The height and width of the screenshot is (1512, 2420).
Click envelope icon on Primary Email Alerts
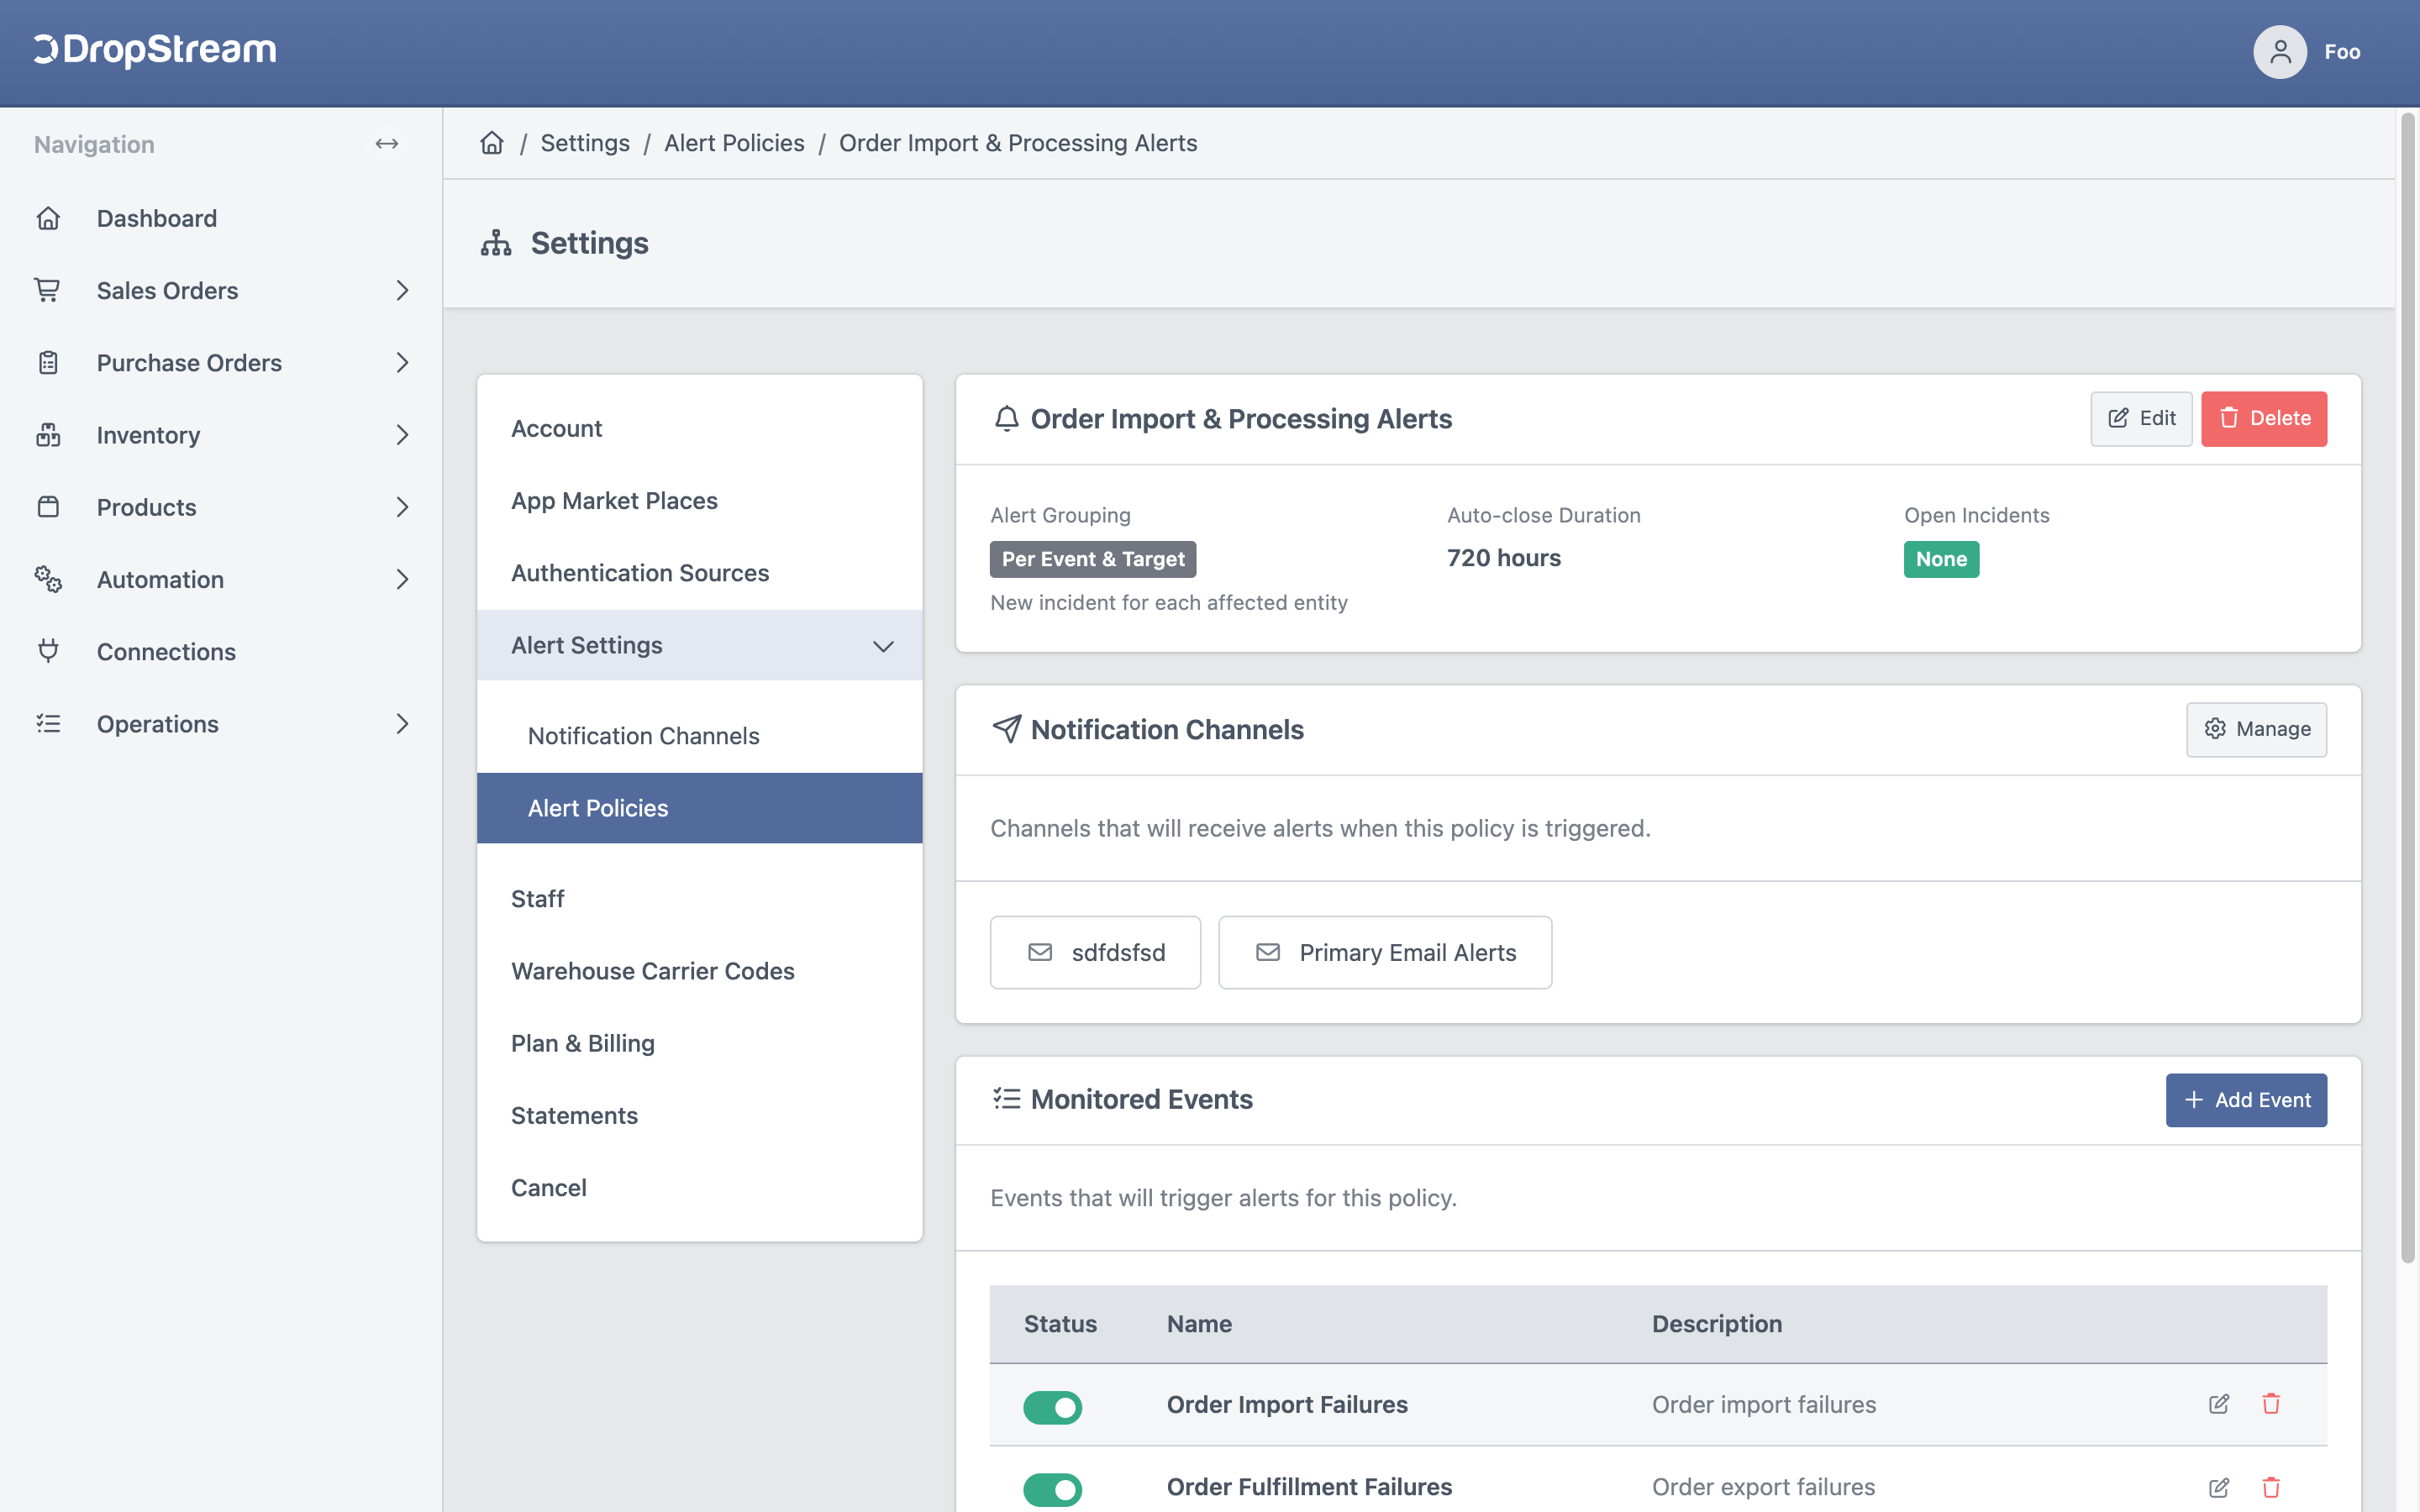click(x=1268, y=952)
